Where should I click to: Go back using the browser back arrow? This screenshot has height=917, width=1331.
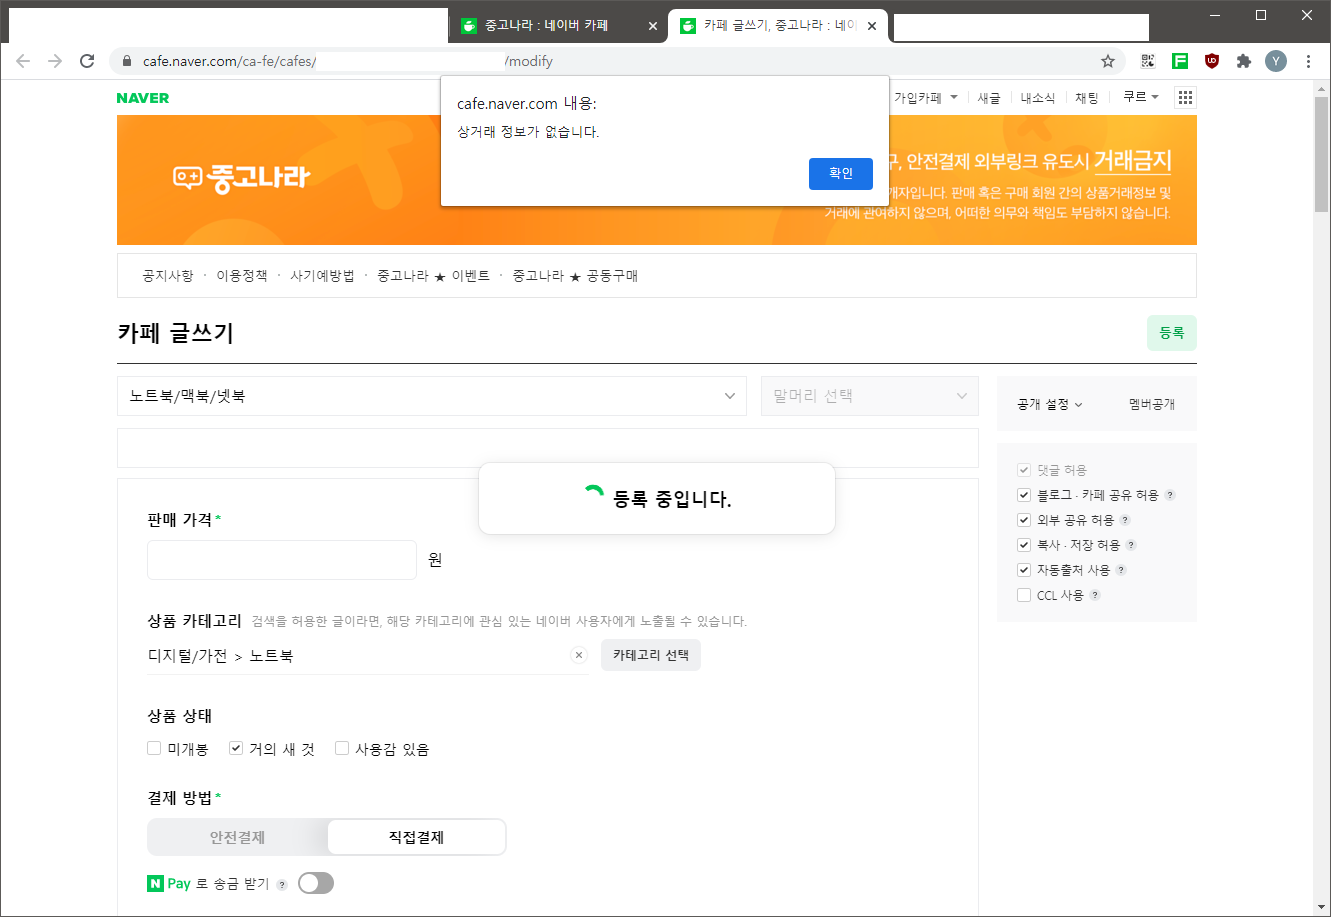pos(23,61)
